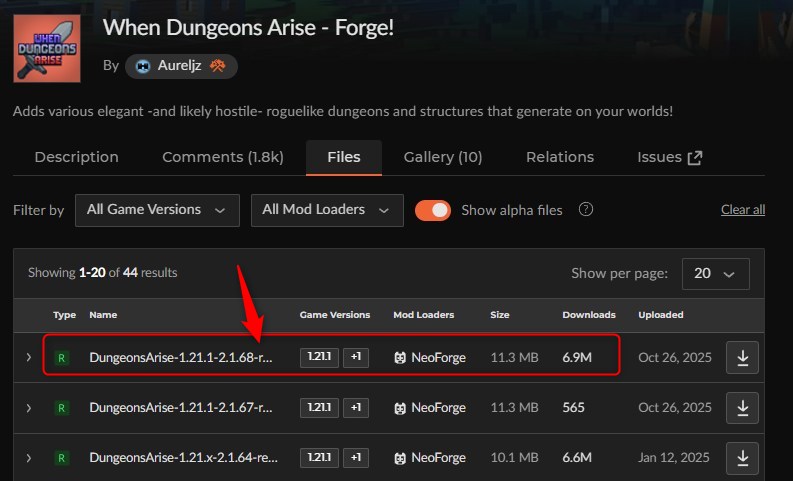Expand the DungeonsArise-1.21.1-2.1.67 row details
This screenshot has width=793, height=481.
click(29, 408)
